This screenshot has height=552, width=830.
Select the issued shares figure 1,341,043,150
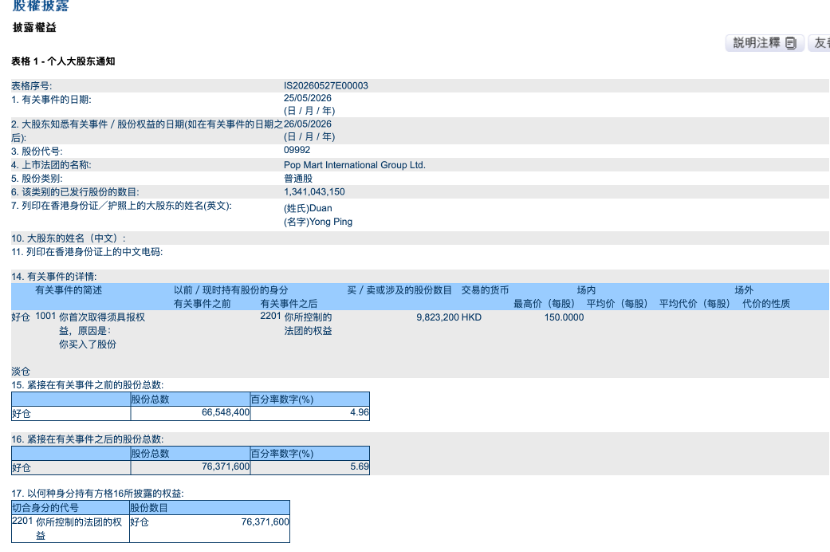coord(314,192)
